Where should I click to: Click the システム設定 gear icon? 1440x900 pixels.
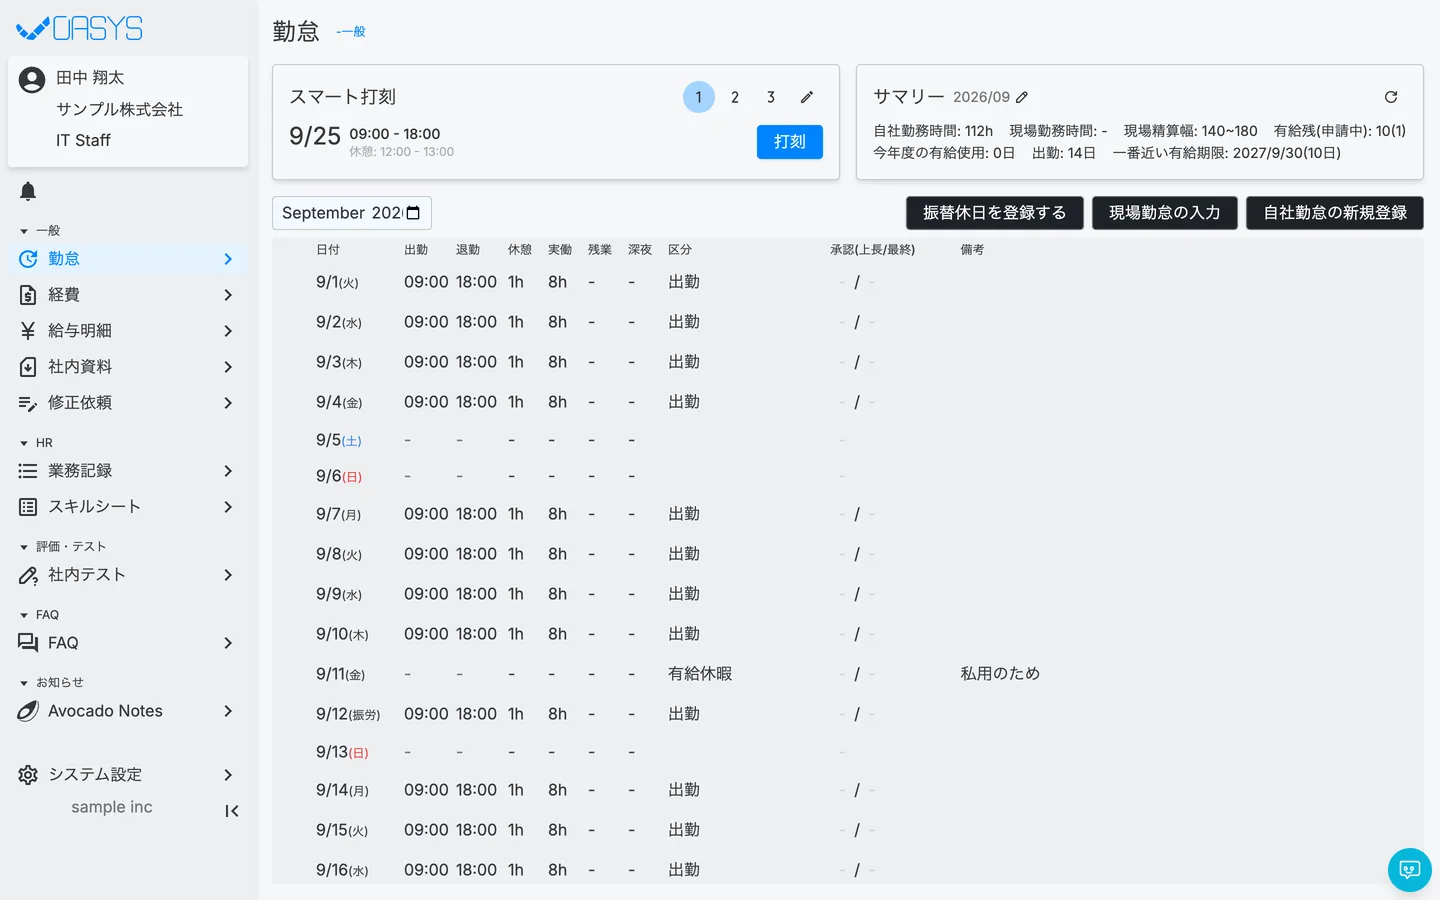pos(28,775)
